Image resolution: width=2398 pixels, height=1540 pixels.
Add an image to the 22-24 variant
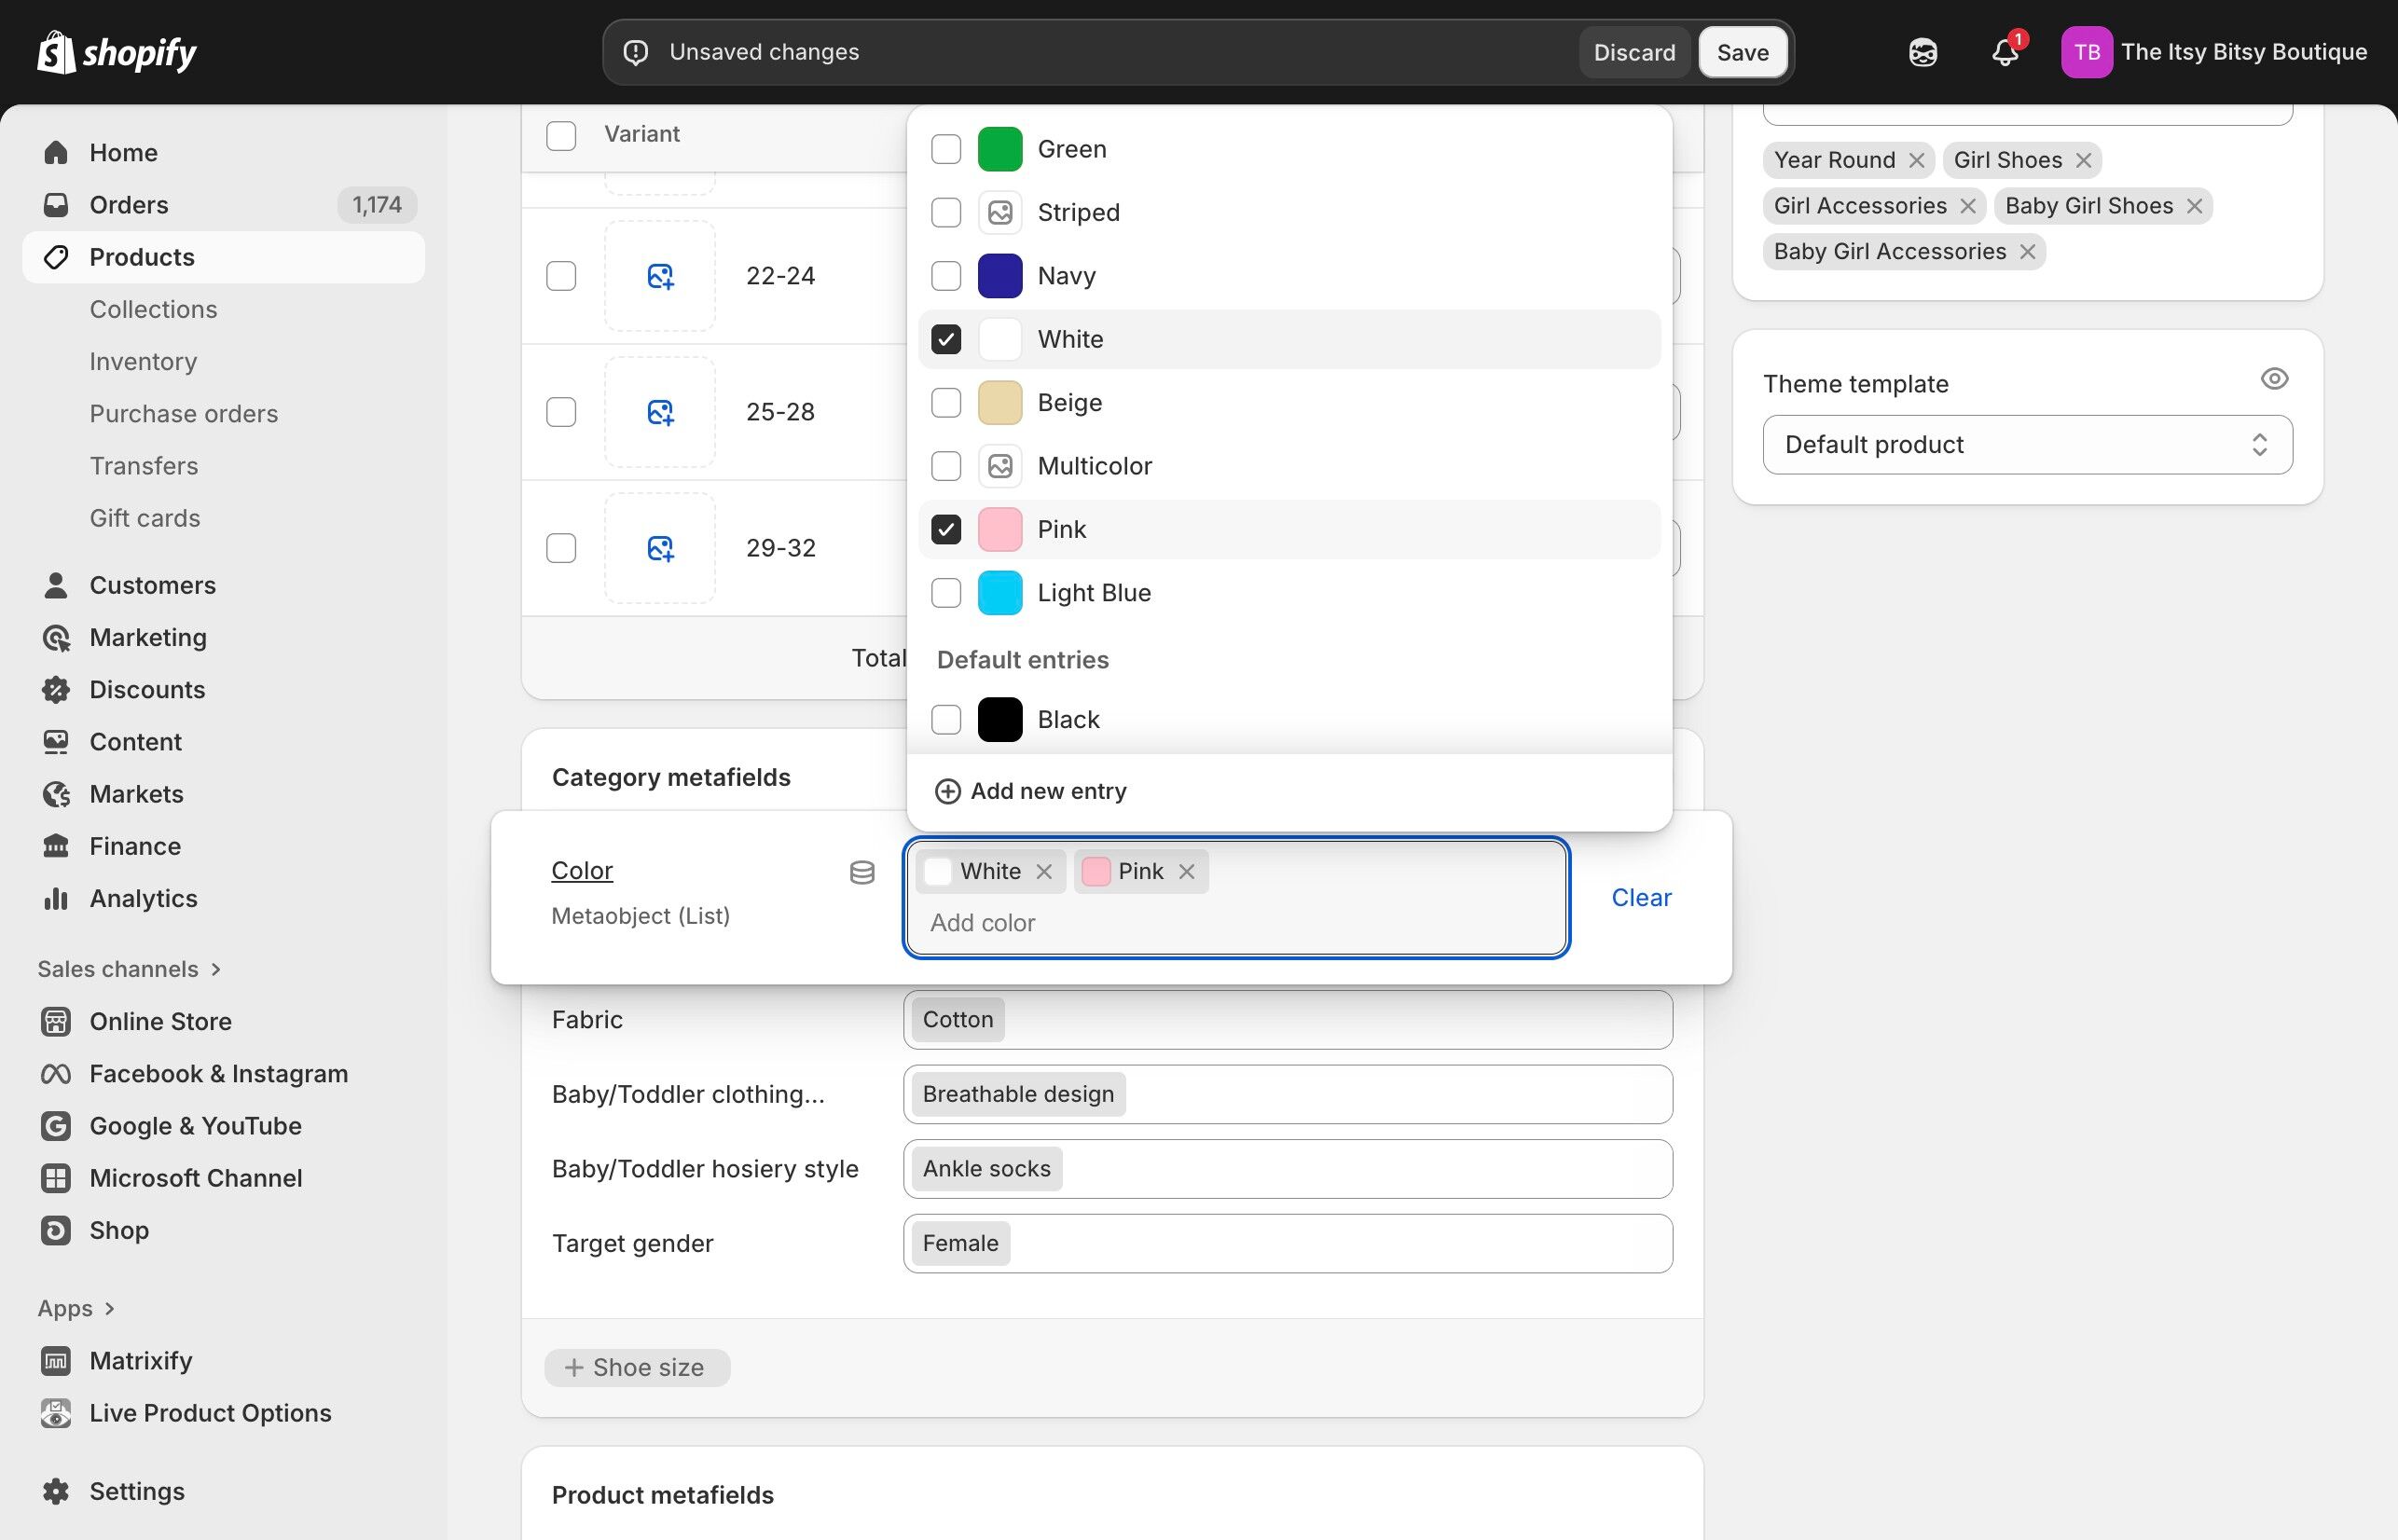[660, 276]
